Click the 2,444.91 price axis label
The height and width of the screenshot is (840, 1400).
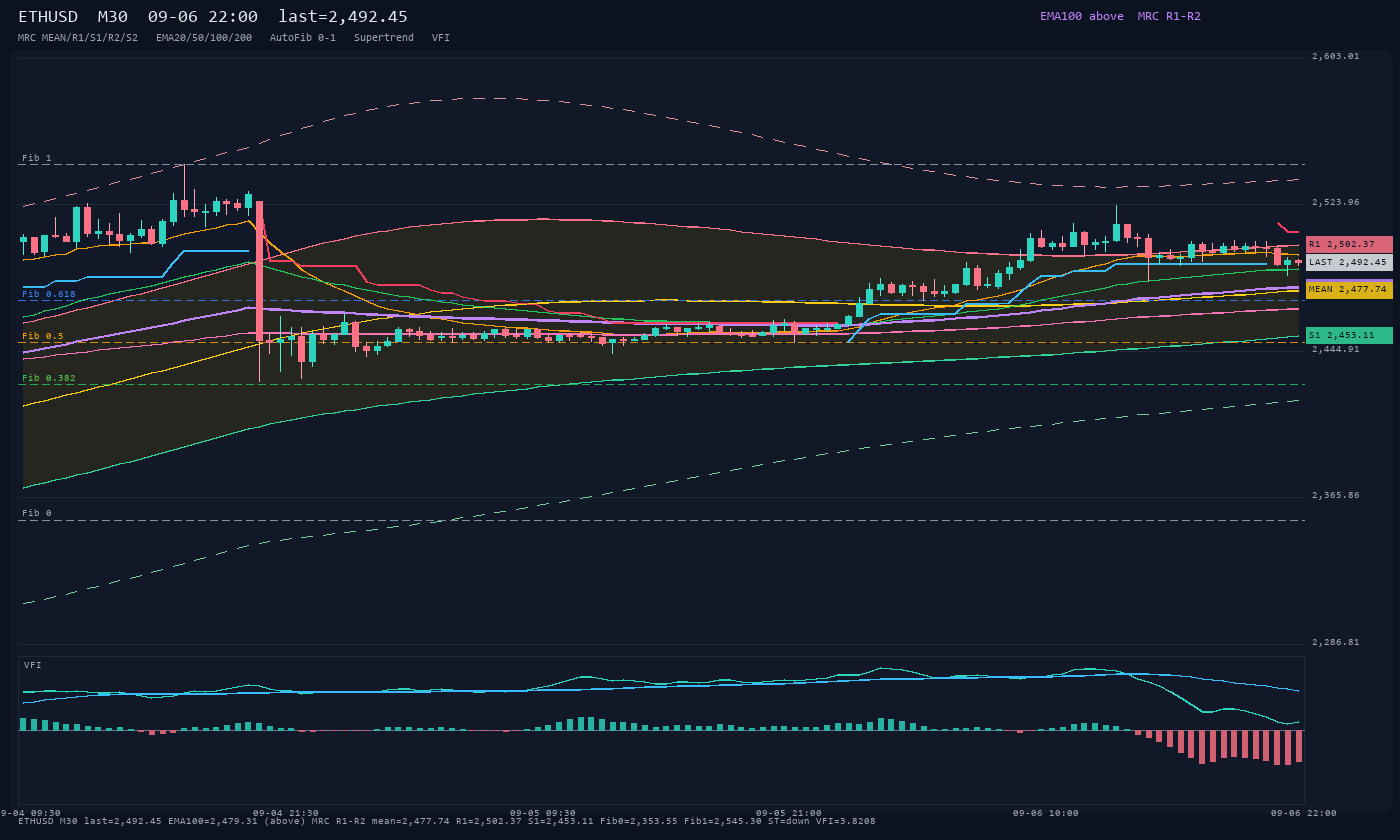click(x=1336, y=349)
